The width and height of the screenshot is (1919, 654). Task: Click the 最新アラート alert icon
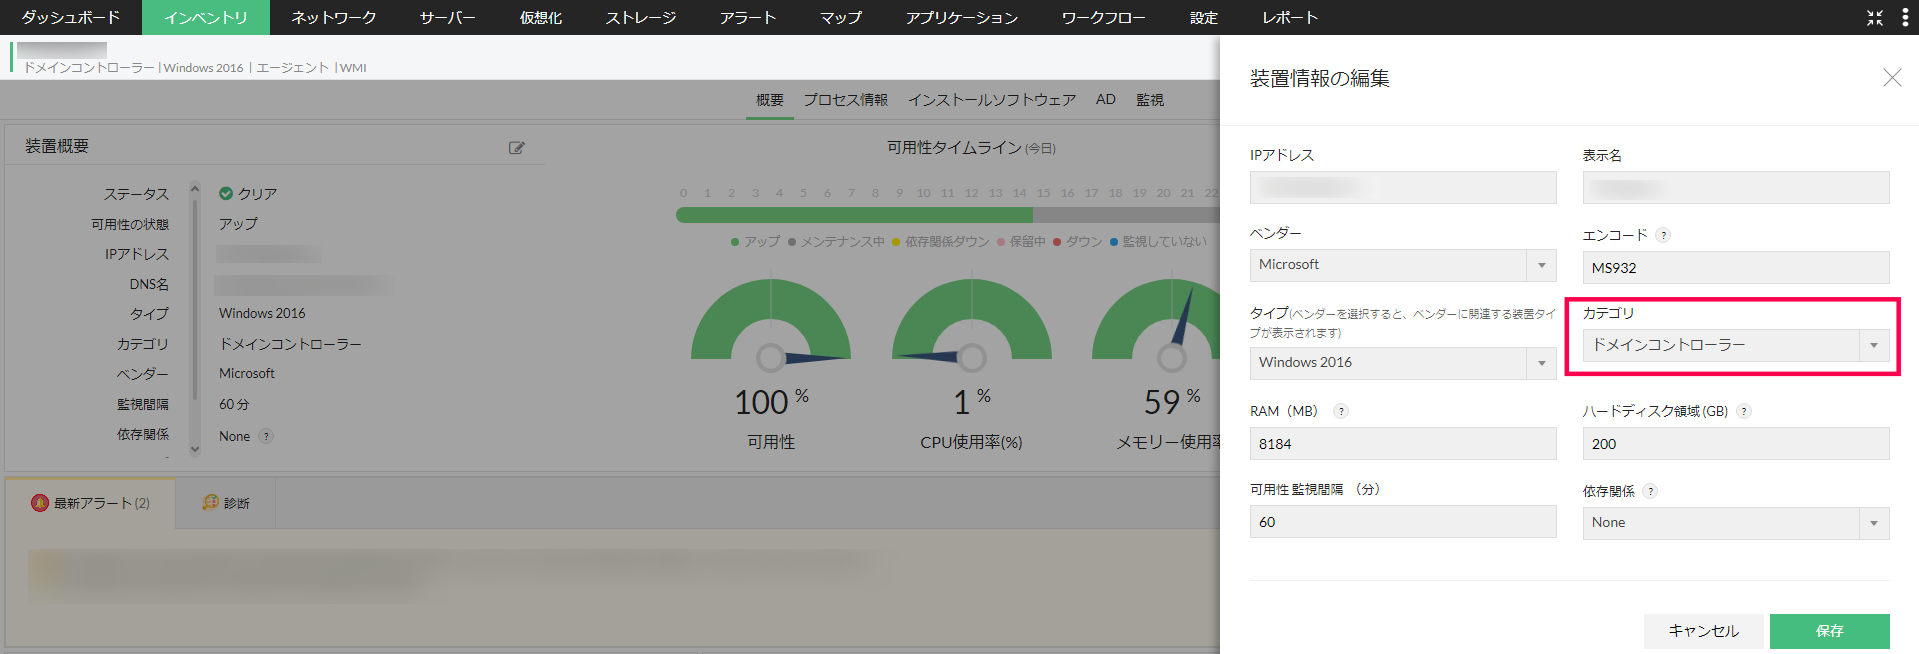coord(40,503)
